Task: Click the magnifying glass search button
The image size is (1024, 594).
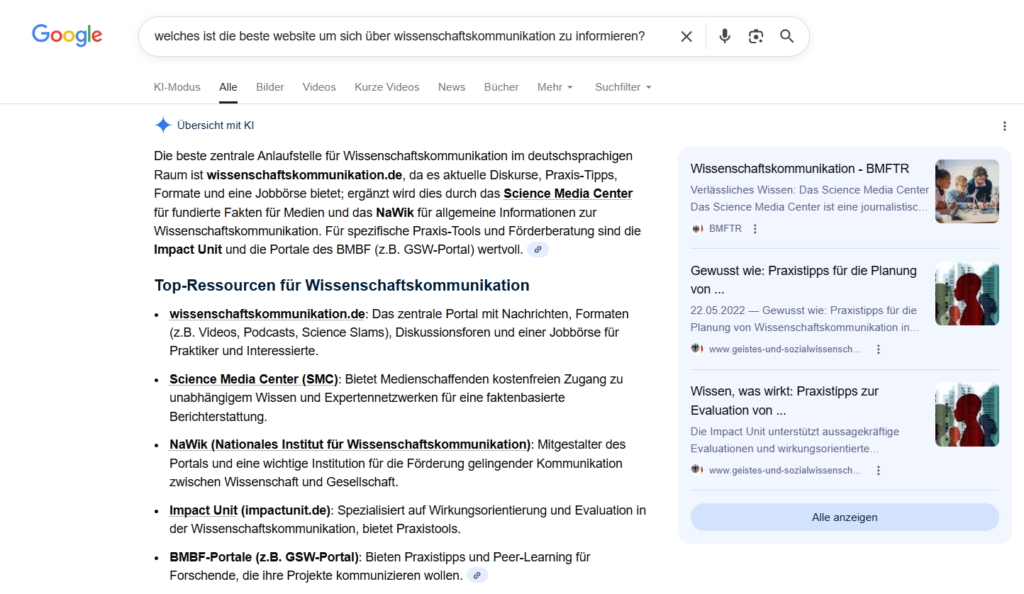Action: (787, 36)
